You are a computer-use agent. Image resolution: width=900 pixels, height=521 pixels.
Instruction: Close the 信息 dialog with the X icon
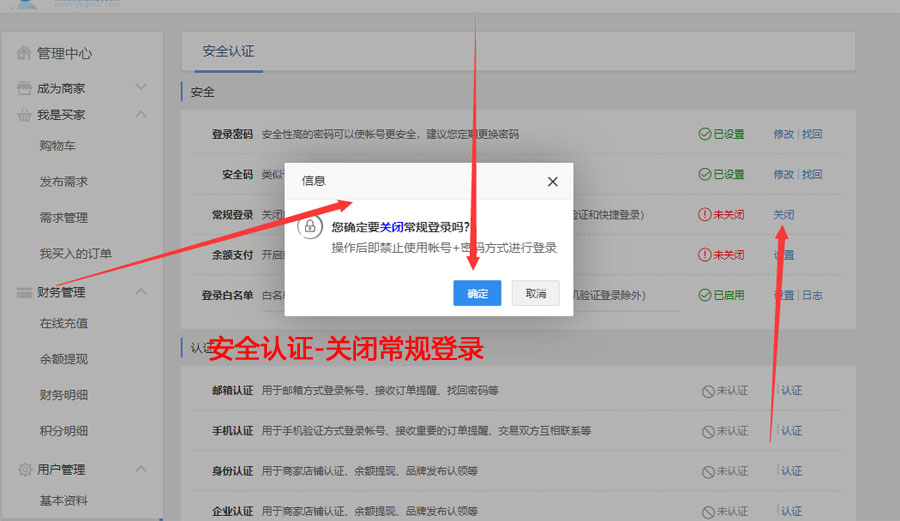coord(552,181)
